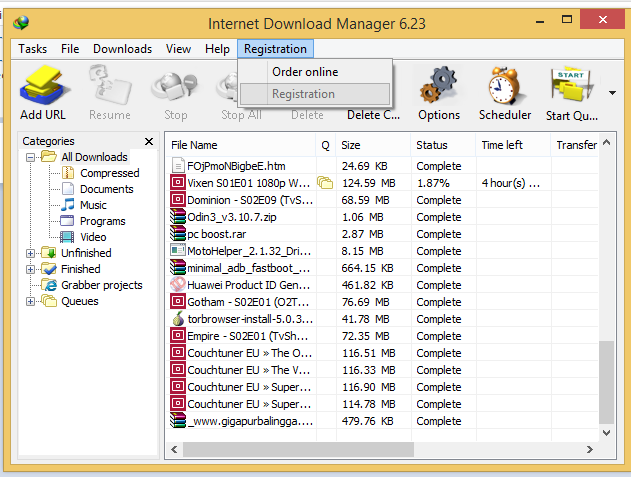Maximize the Internet Download Manager window
Screen dimensions: 631x477
pos(567,19)
